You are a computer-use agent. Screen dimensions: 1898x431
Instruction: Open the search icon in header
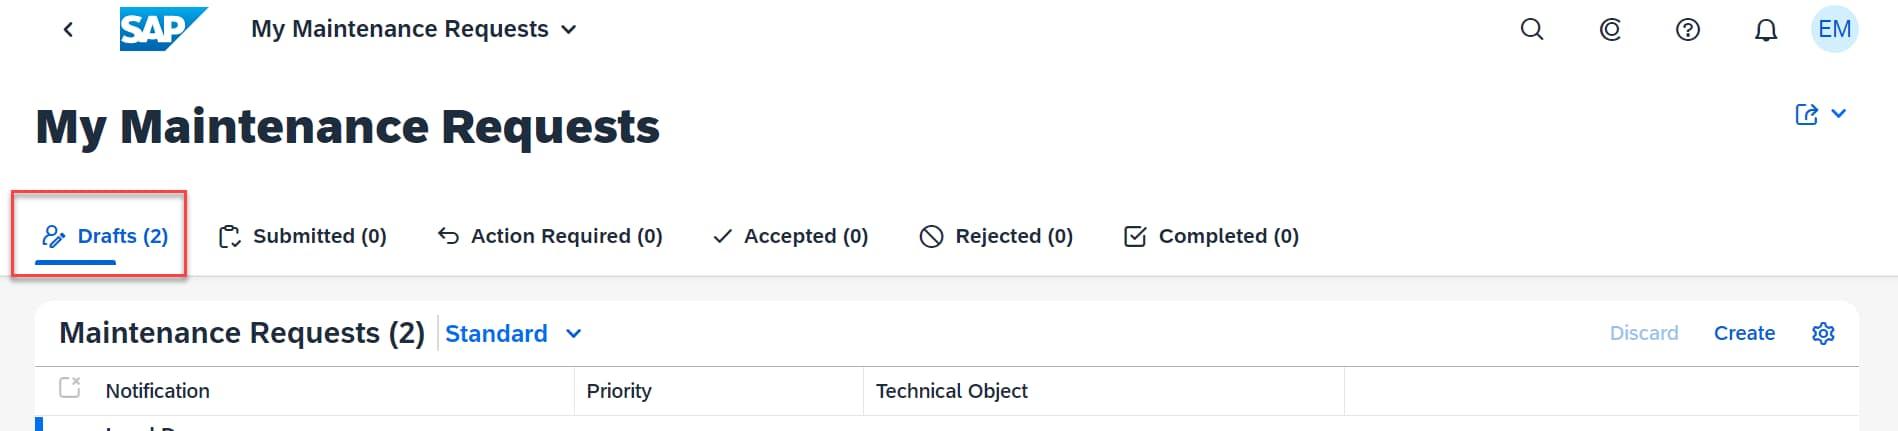tap(1531, 30)
